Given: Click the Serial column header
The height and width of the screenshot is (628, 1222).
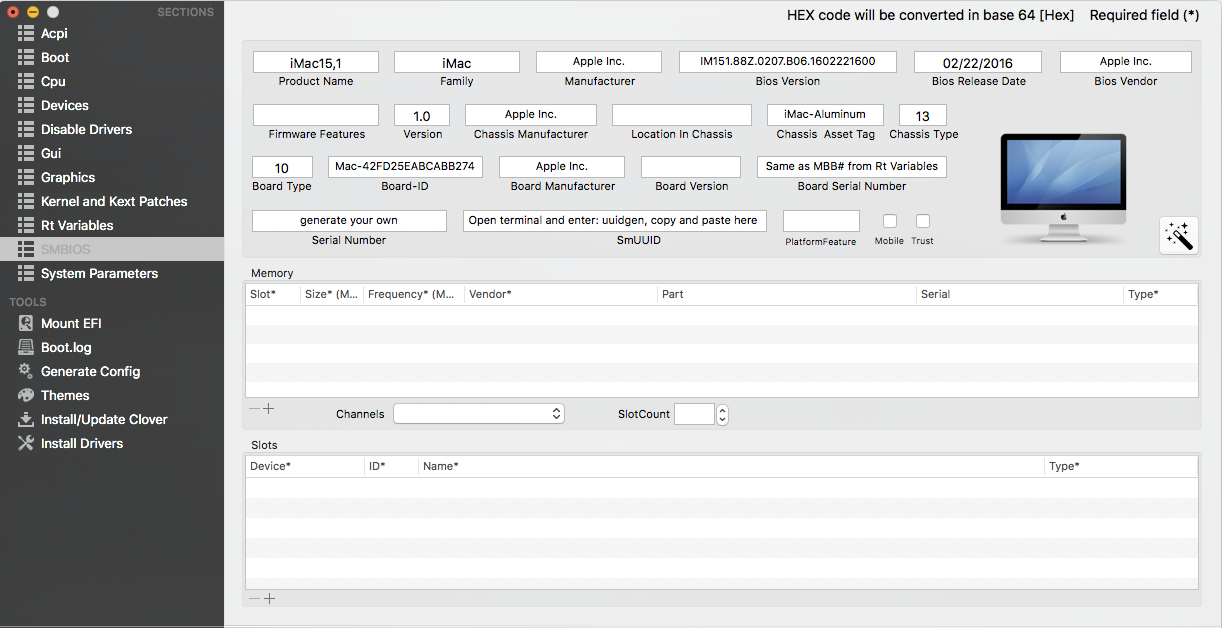Looking at the screenshot, I should pyautogui.click(x=1020, y=294).
